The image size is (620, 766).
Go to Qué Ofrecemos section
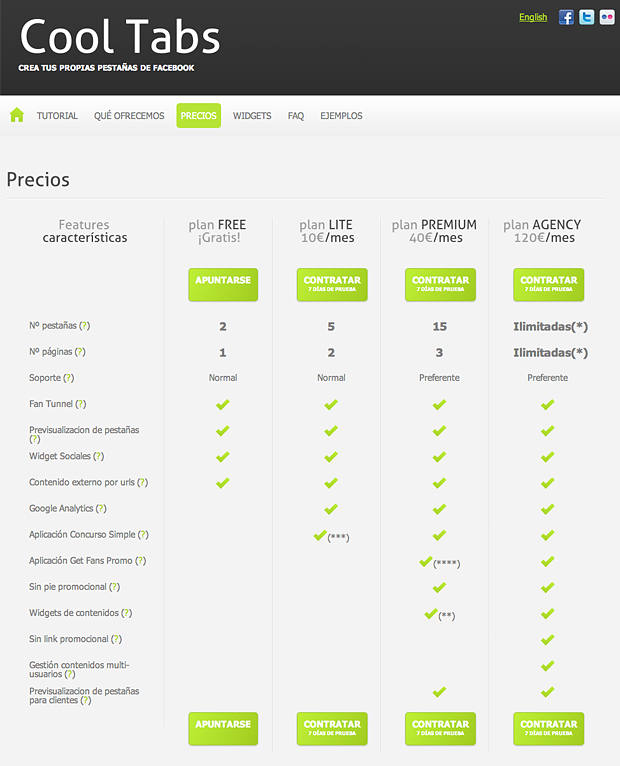(129, 116)
